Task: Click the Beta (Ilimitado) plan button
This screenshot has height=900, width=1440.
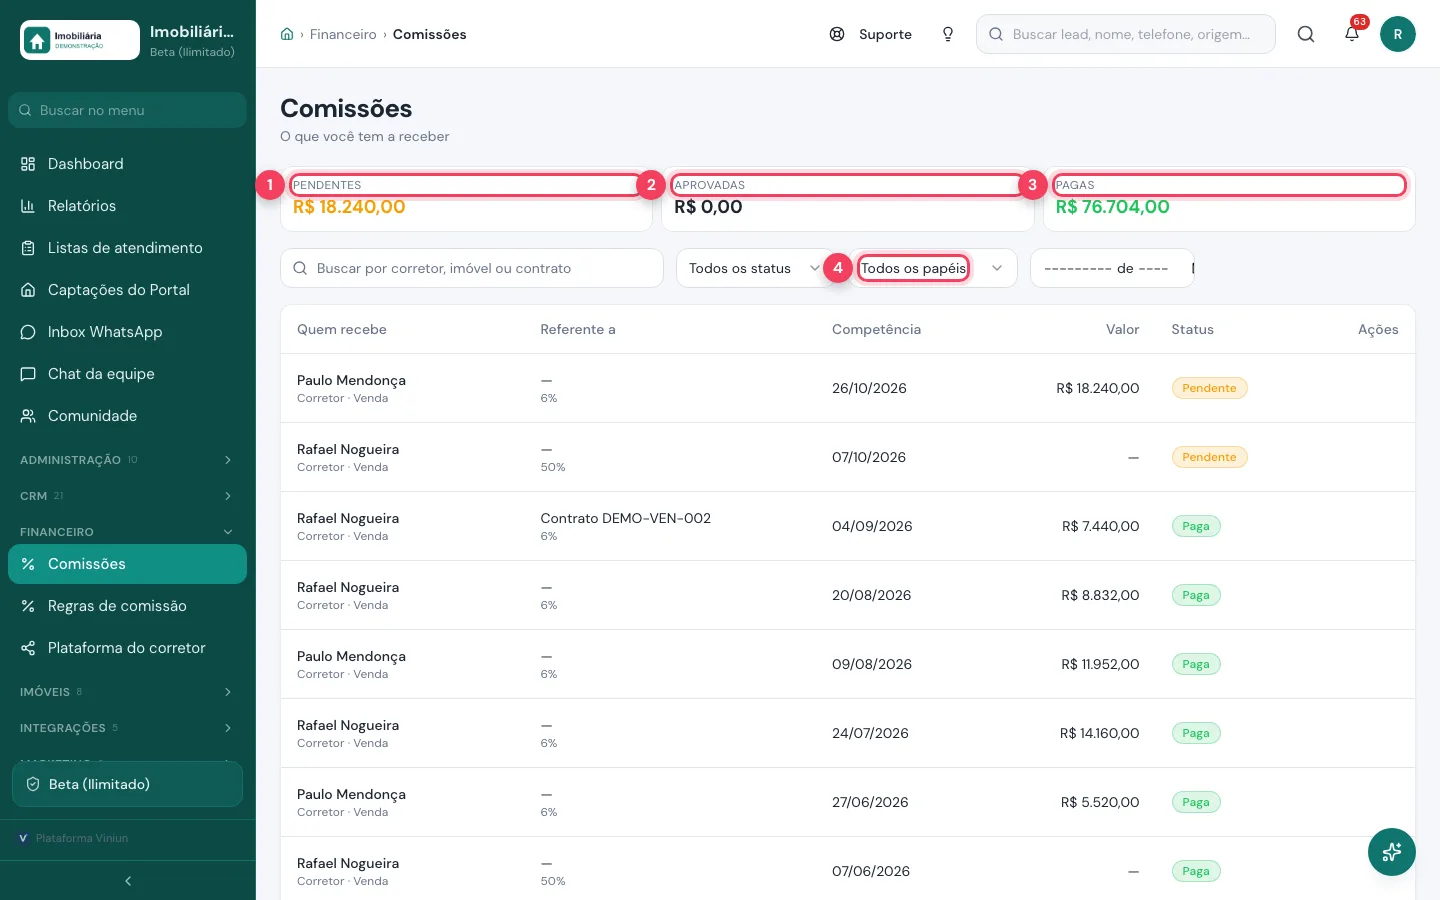Action: [x=127, y=784]
